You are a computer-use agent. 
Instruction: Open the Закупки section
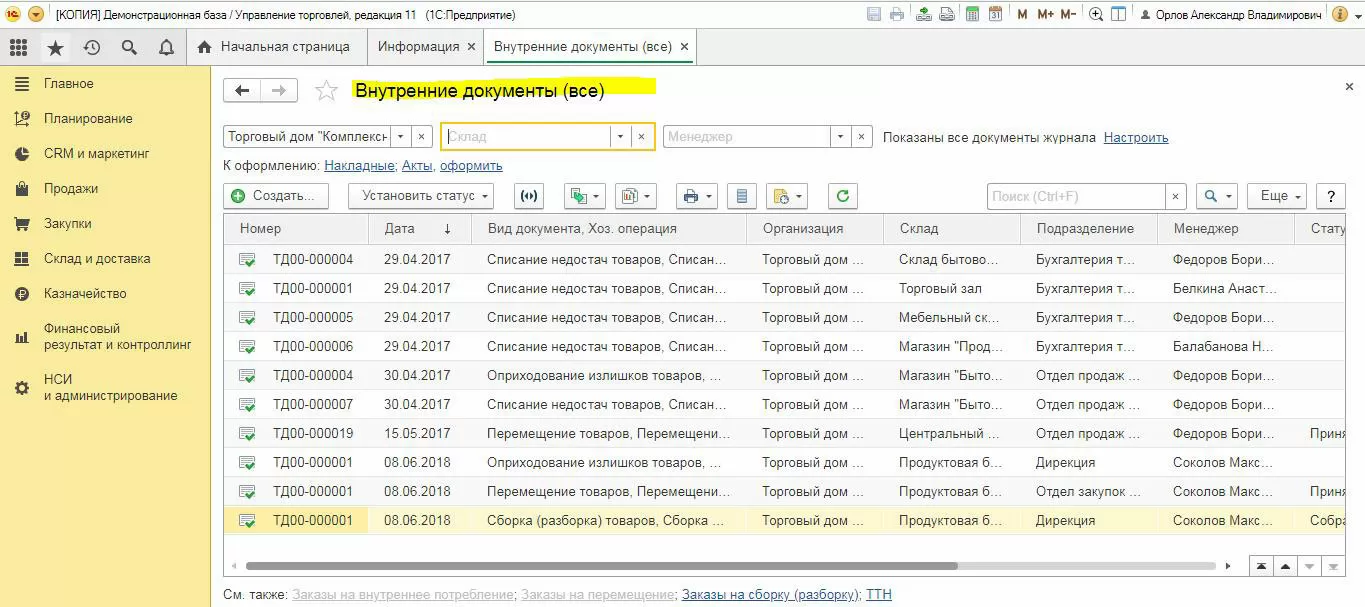click(68, 224)
